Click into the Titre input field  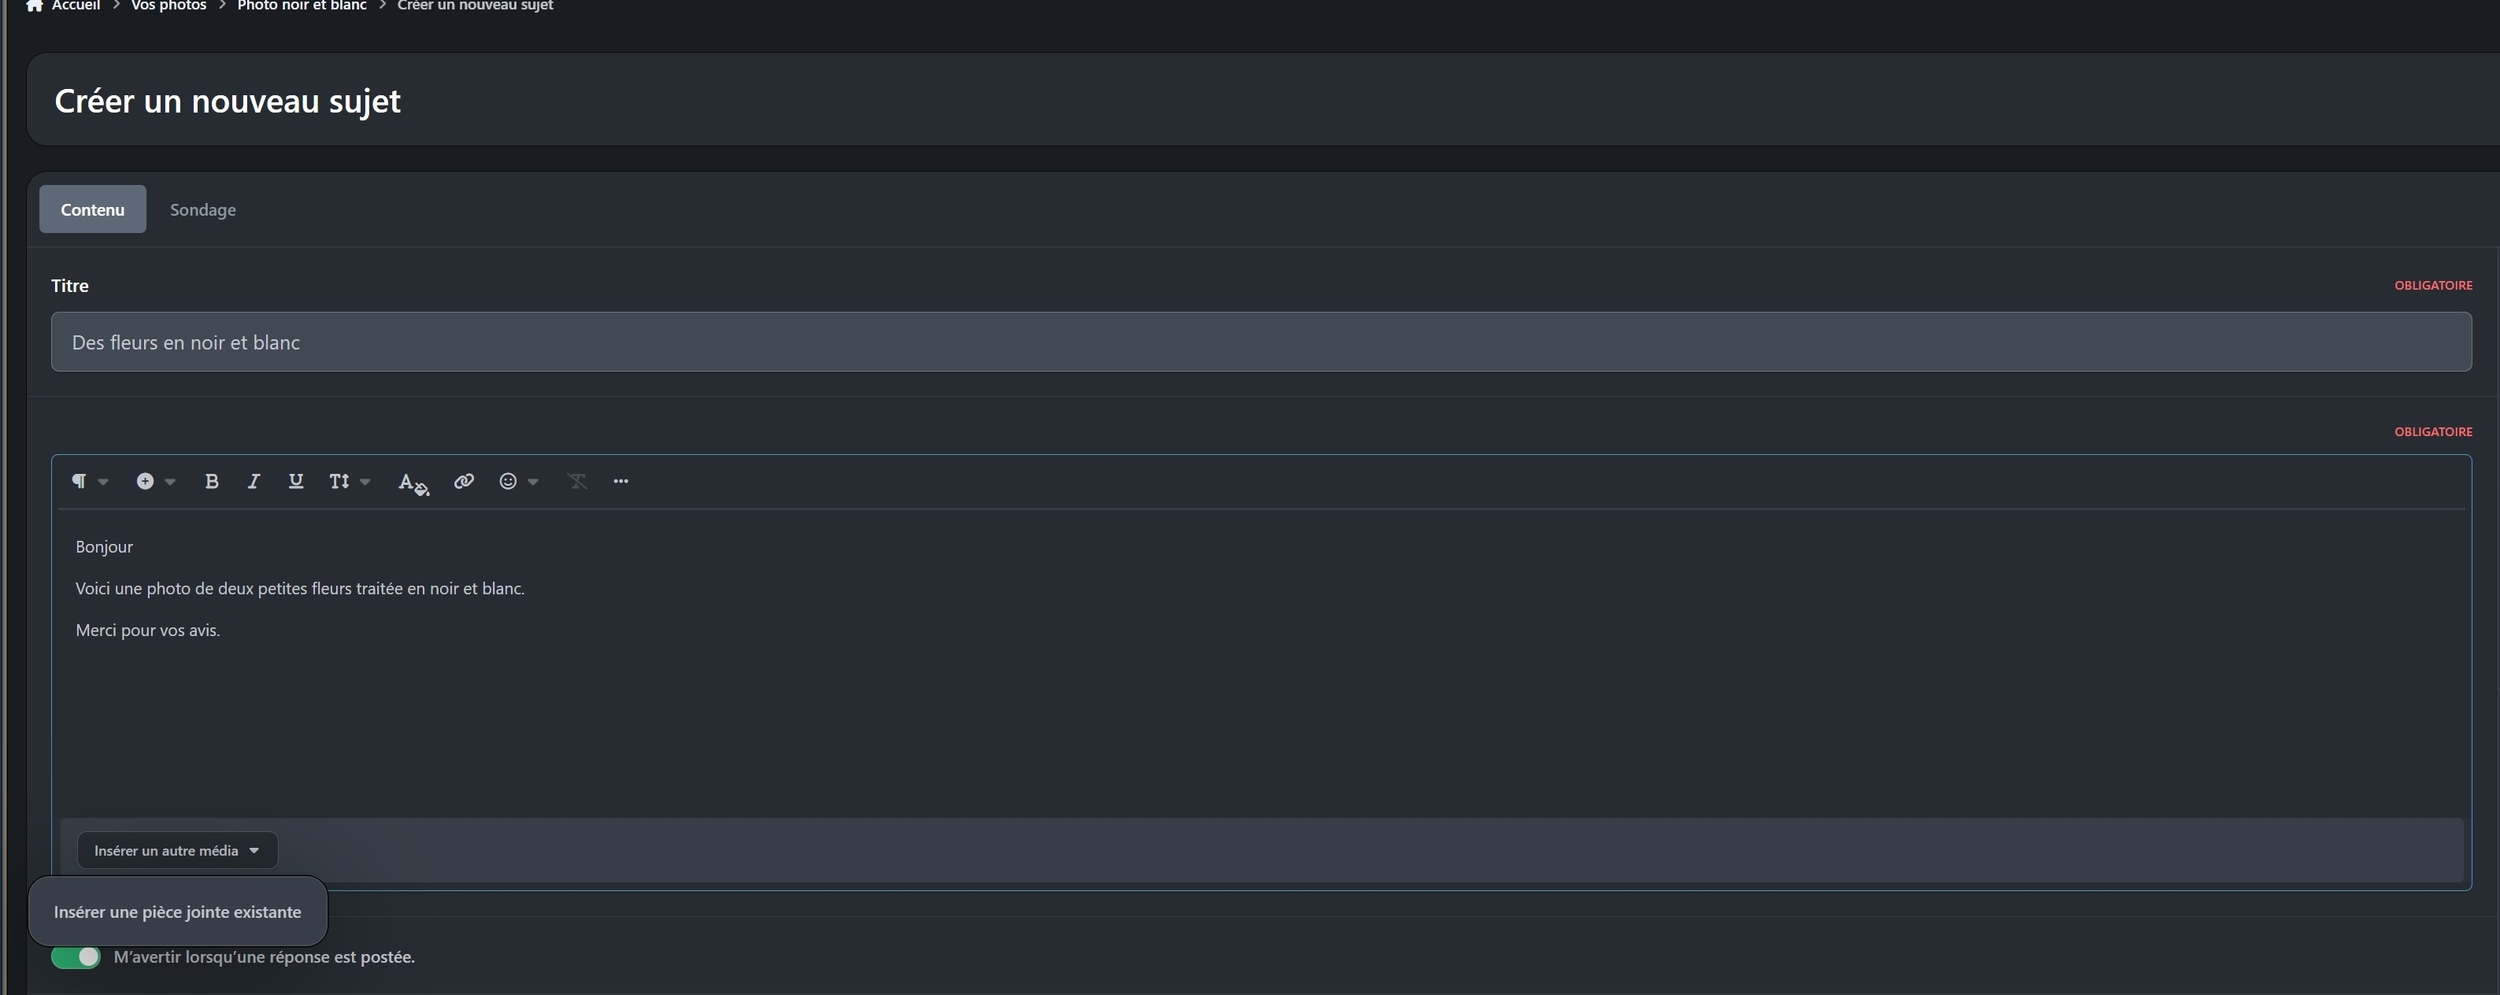(x=1260, y=342)
